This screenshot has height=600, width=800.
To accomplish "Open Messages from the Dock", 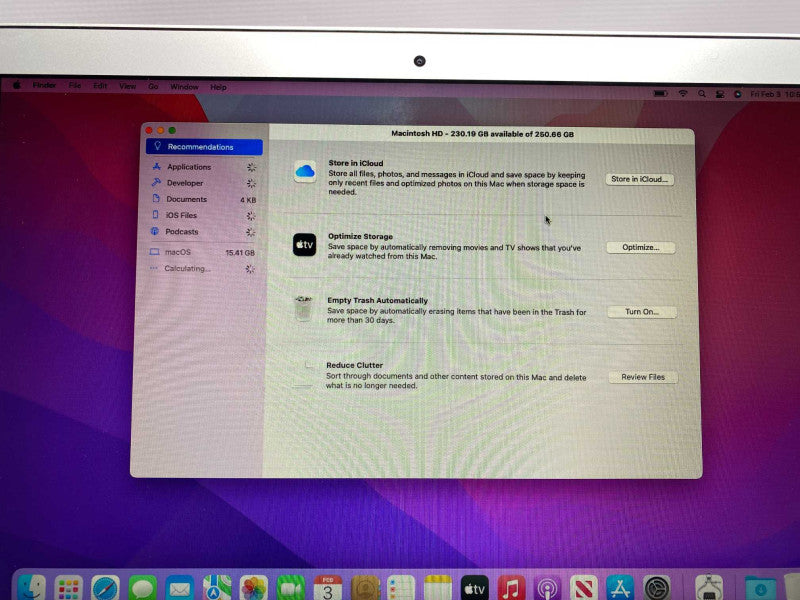I will 143,588.
